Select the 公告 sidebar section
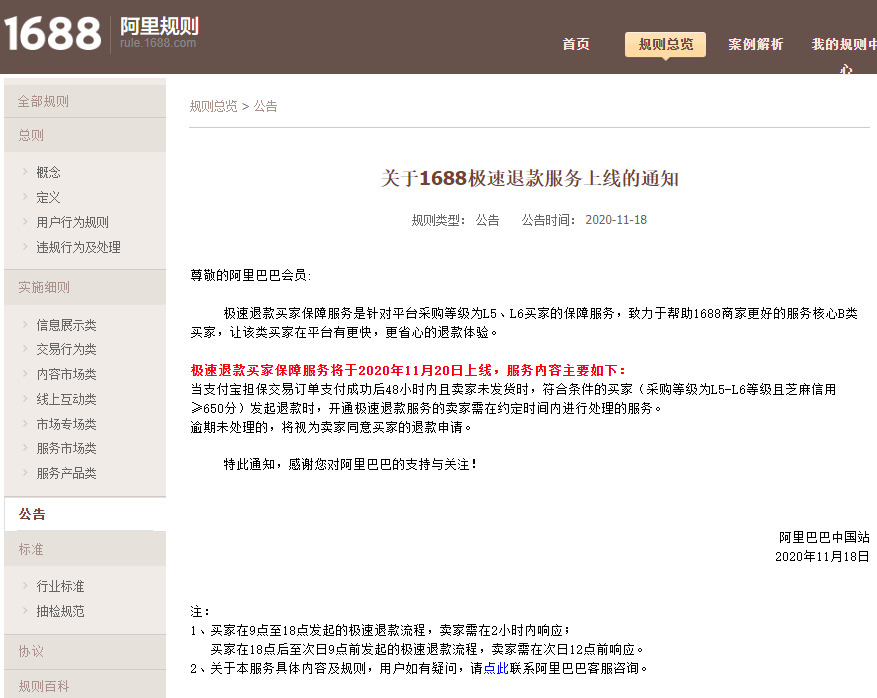877x698 pixels. point(85,514)
